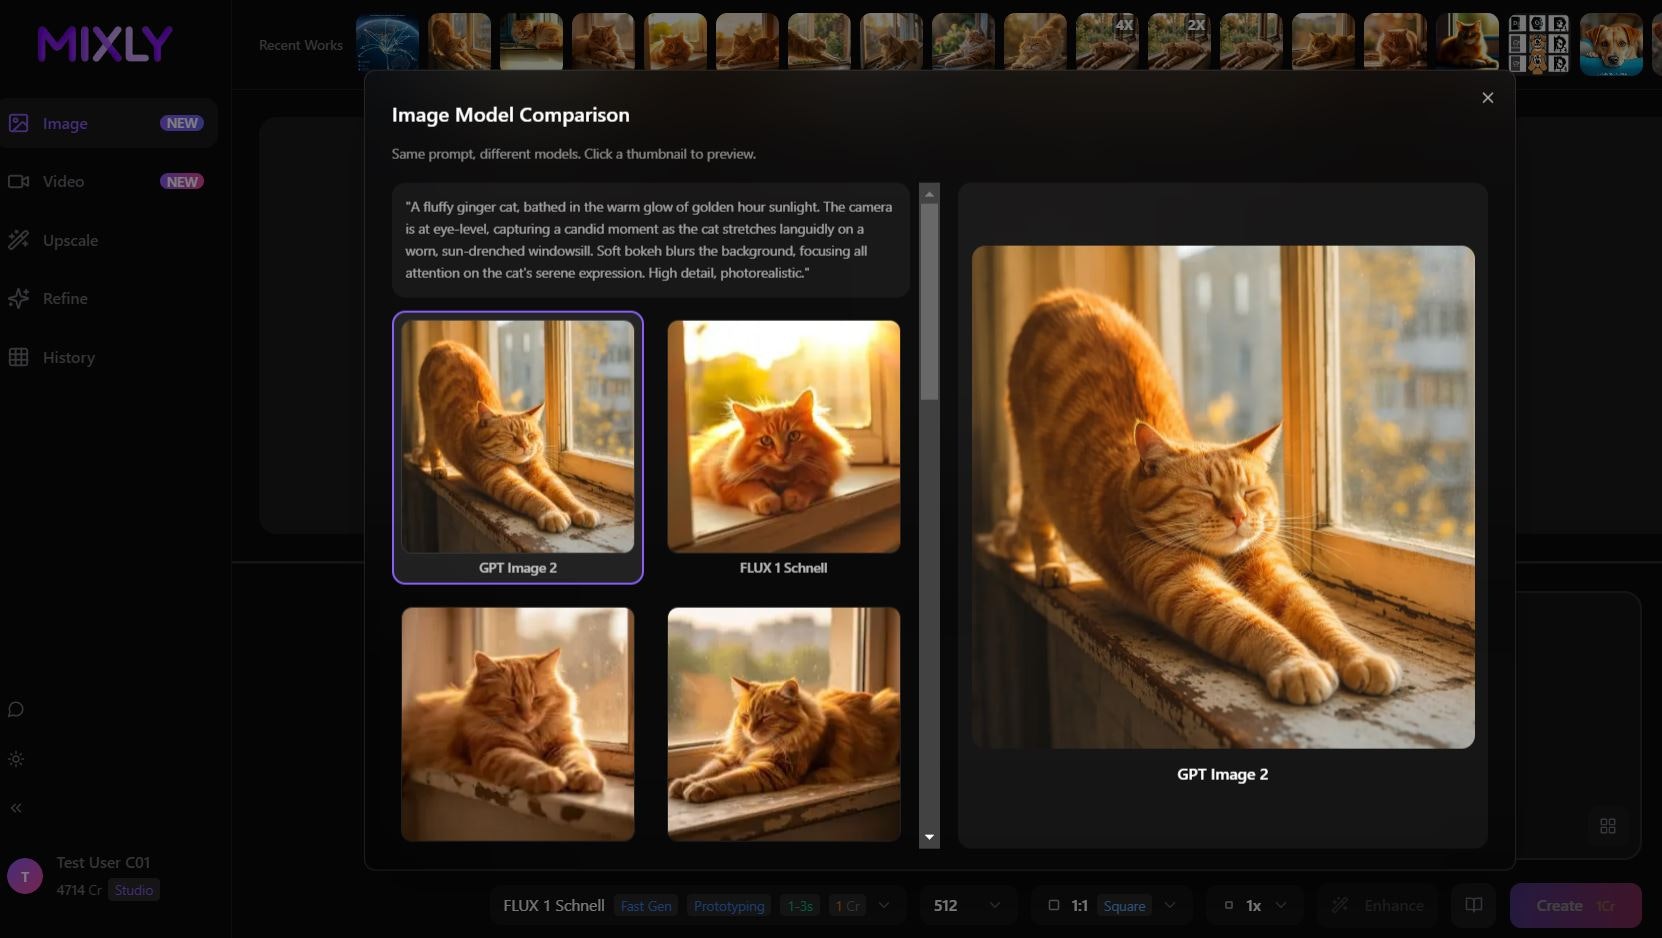Close the Image Model Comparison dialog

[1487, 98]
